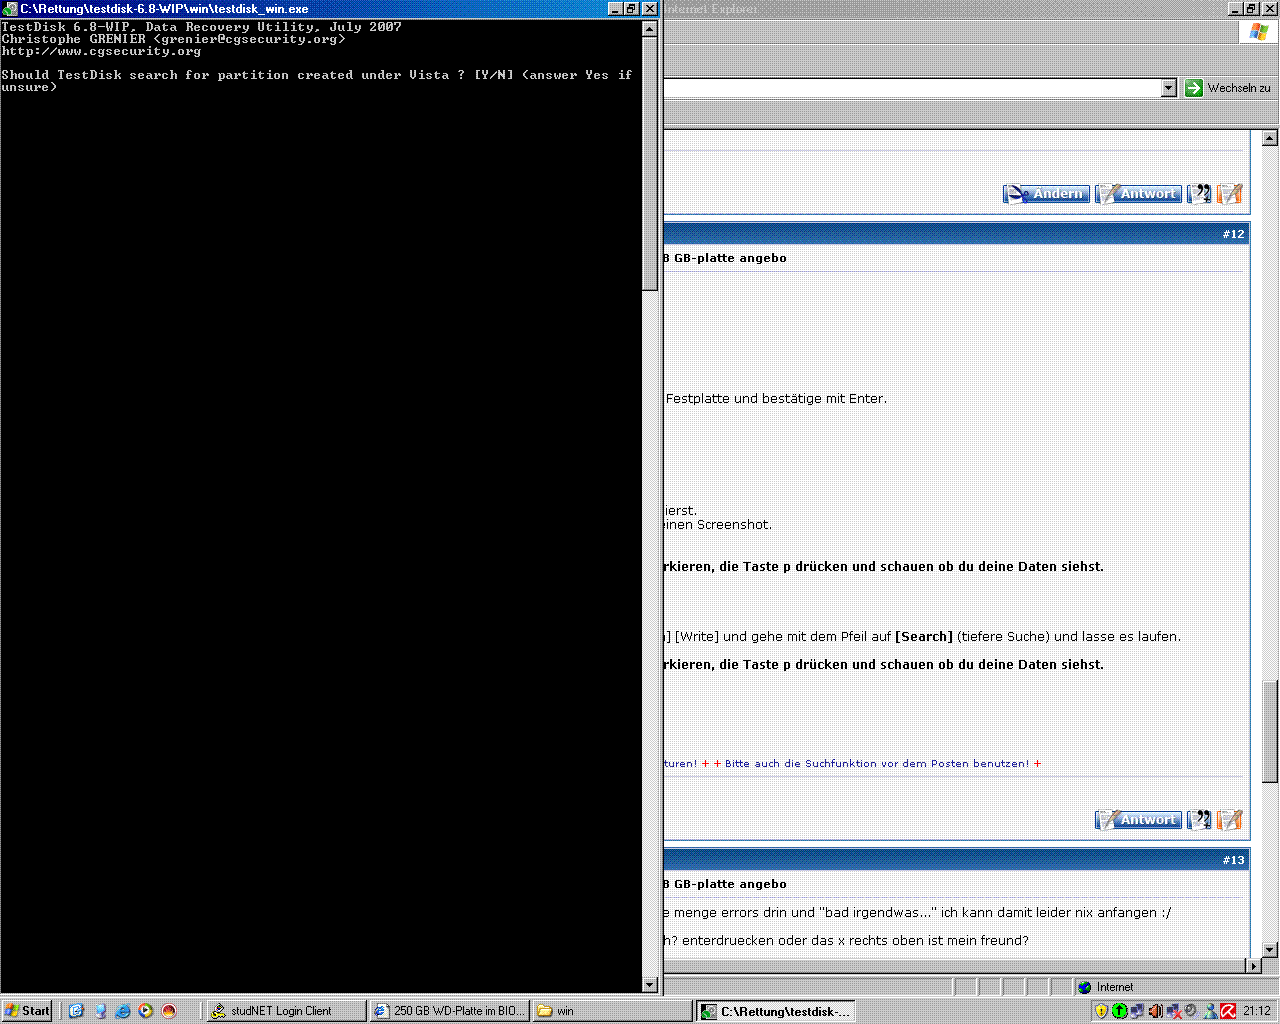Launch Windows Media Player from the quick launch bar
1280x1024 pixels.
click(x=146, y=1011)
